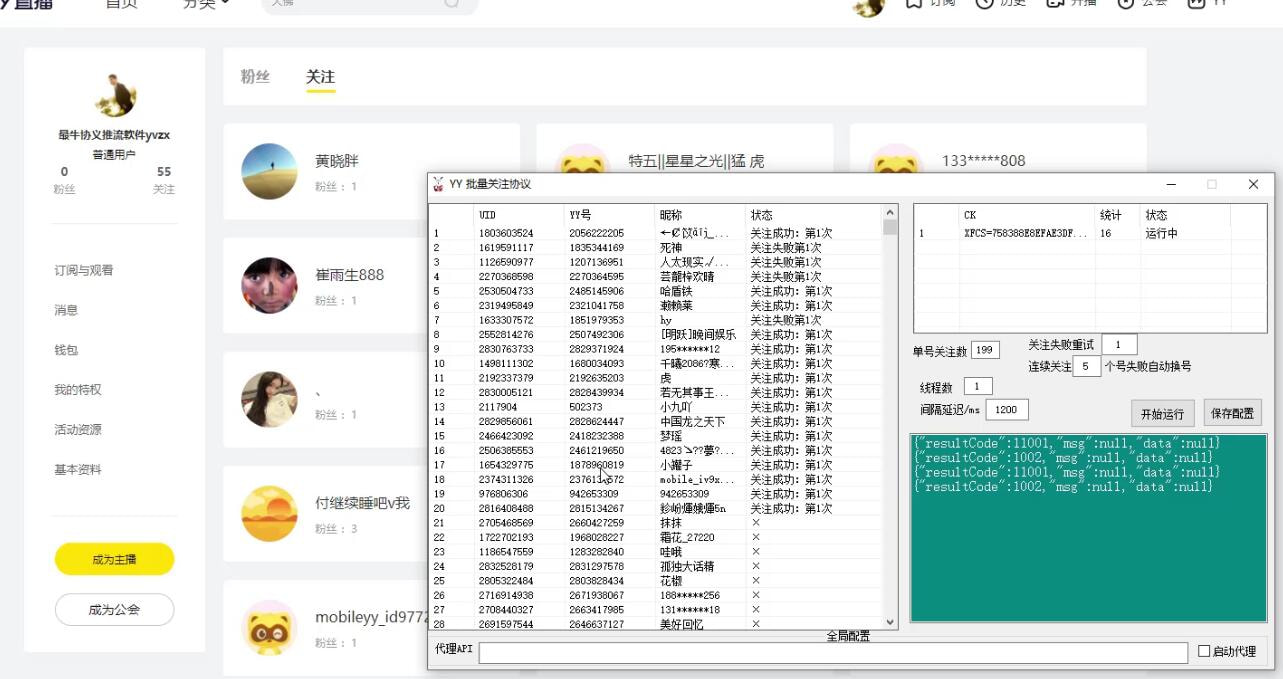Select the row with nickname 中国龙之天下

656,422
